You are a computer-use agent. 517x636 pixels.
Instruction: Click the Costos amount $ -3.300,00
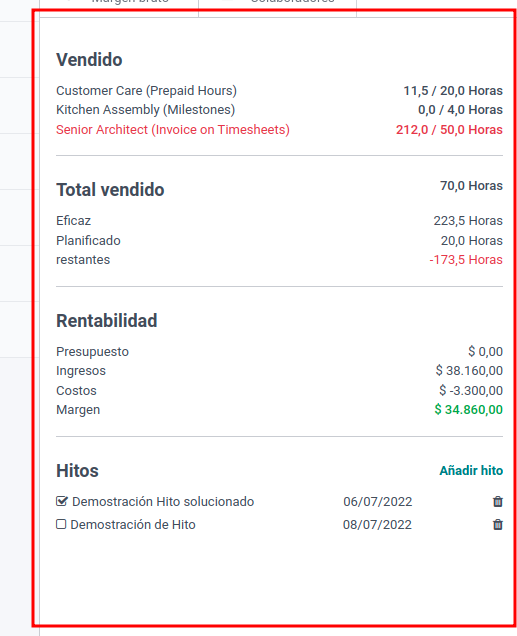[471, 391]
